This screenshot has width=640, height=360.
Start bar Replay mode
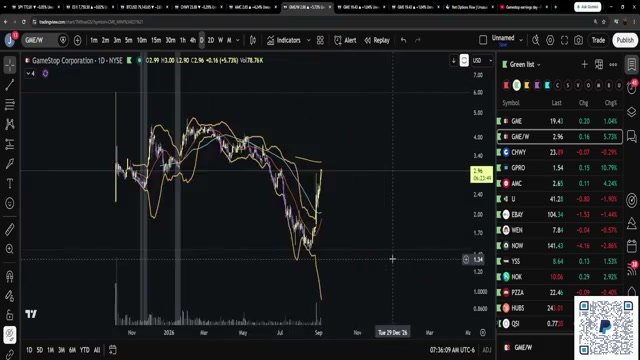coord(377,40)
